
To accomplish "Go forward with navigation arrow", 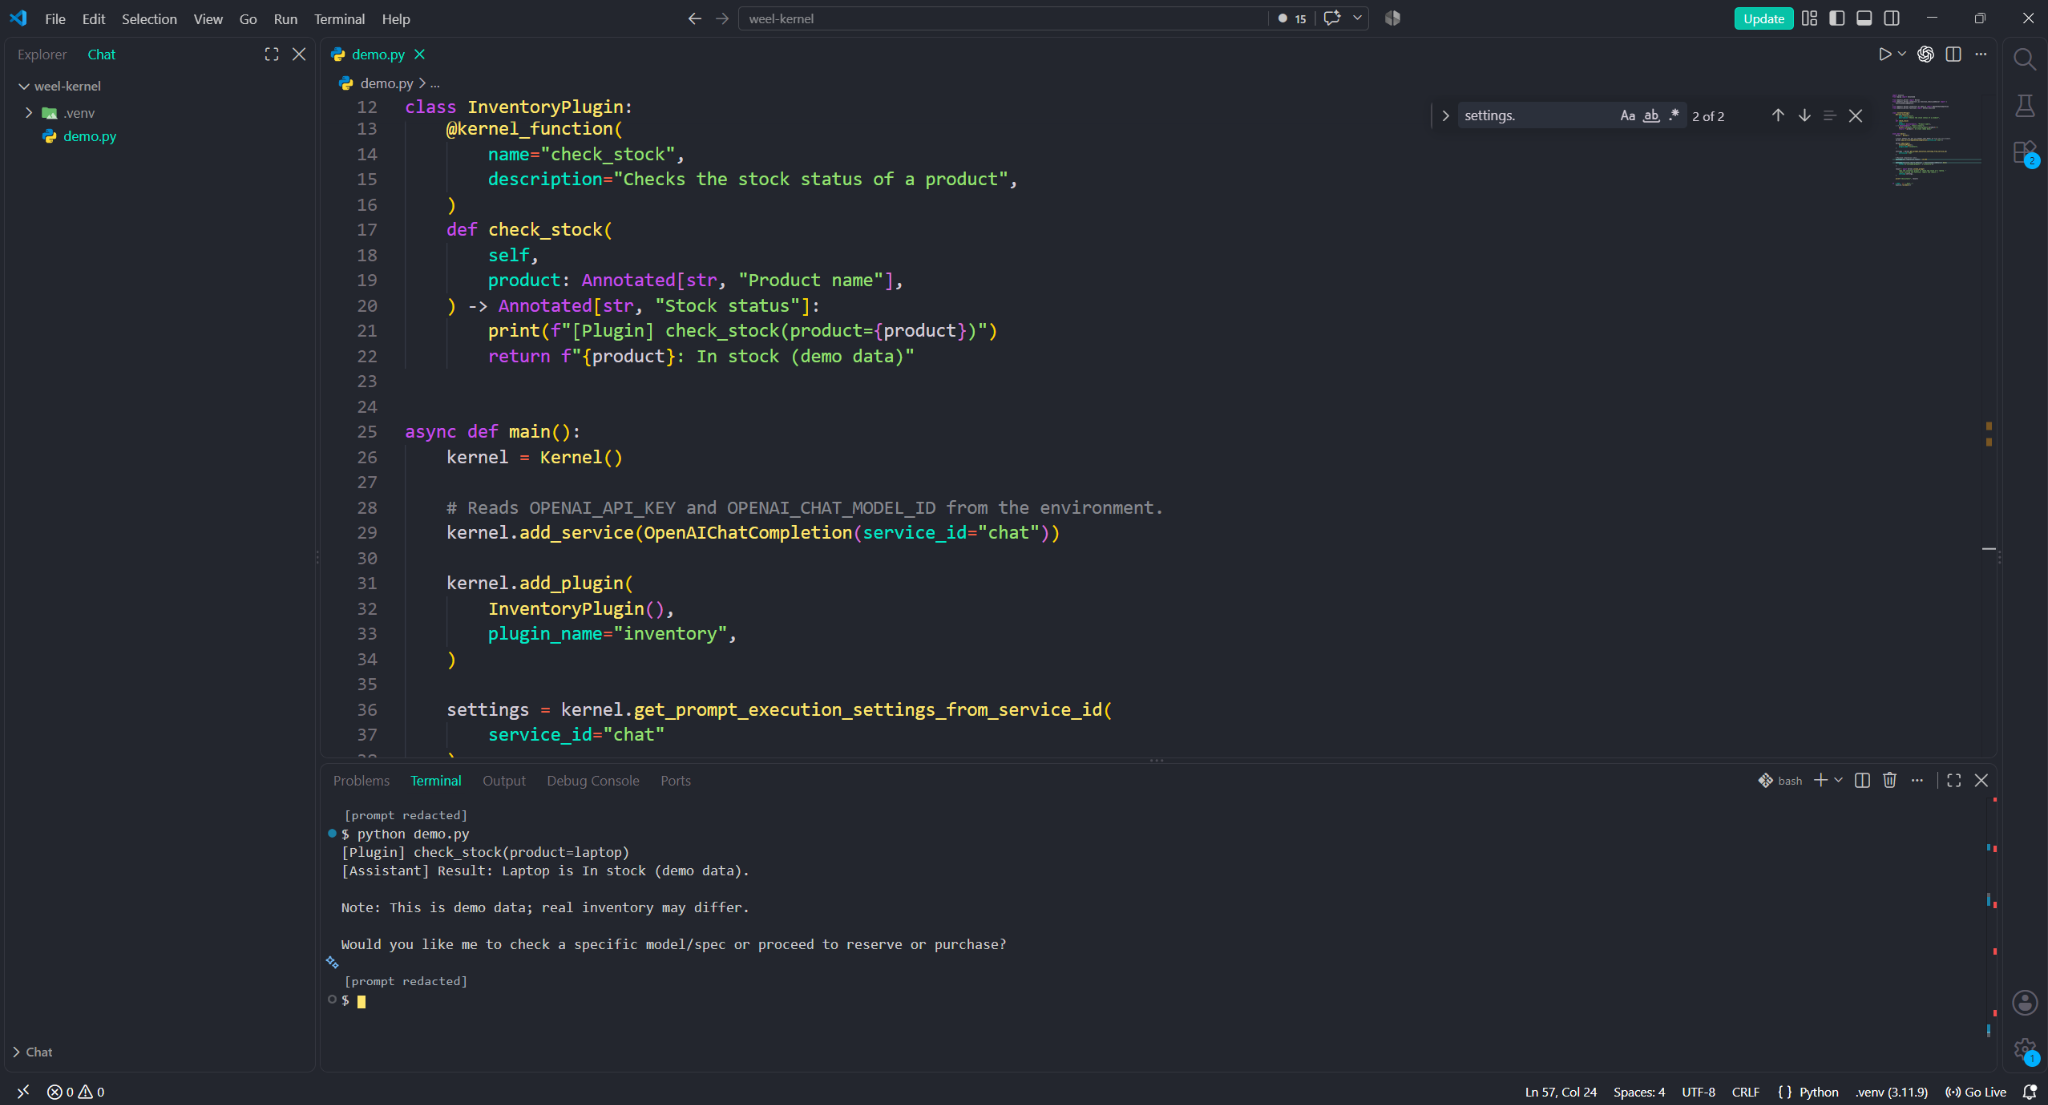I will [722, 18].
